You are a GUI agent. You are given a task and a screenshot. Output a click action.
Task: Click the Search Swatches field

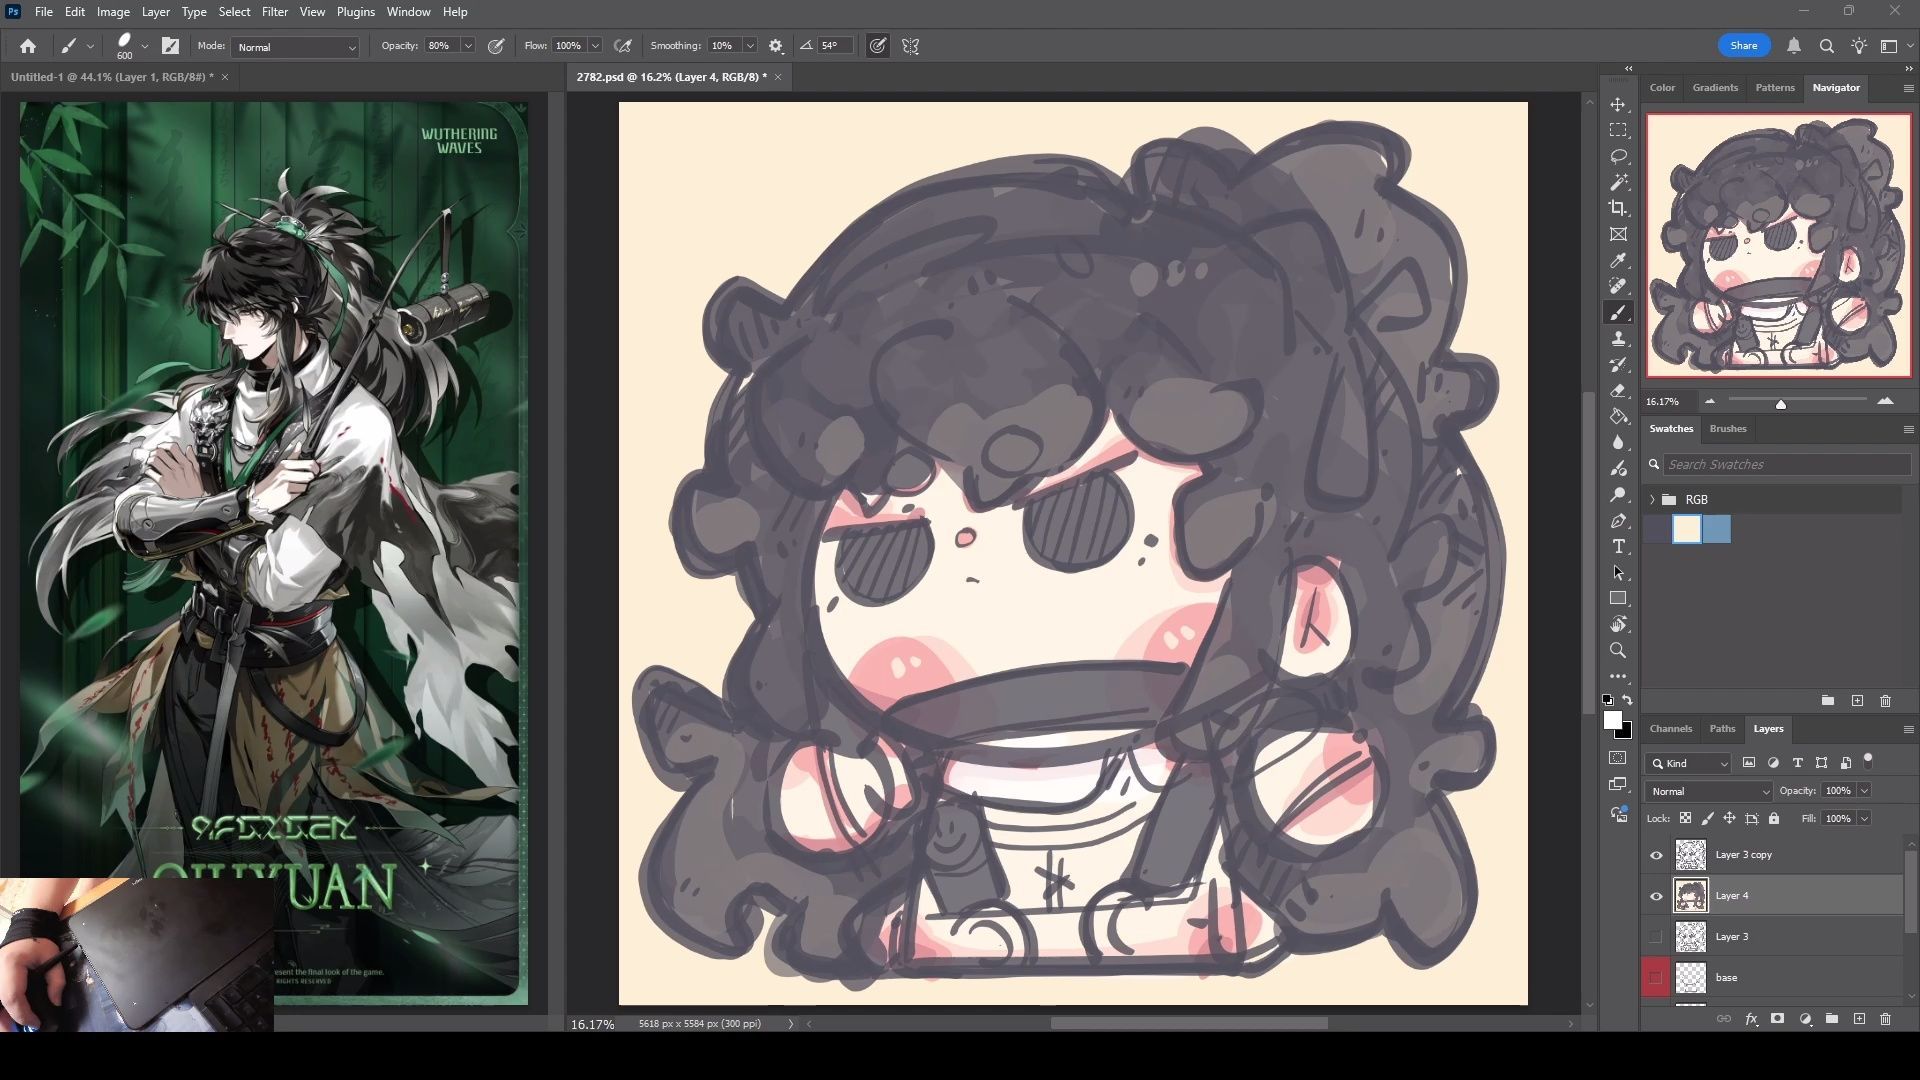1785,465
